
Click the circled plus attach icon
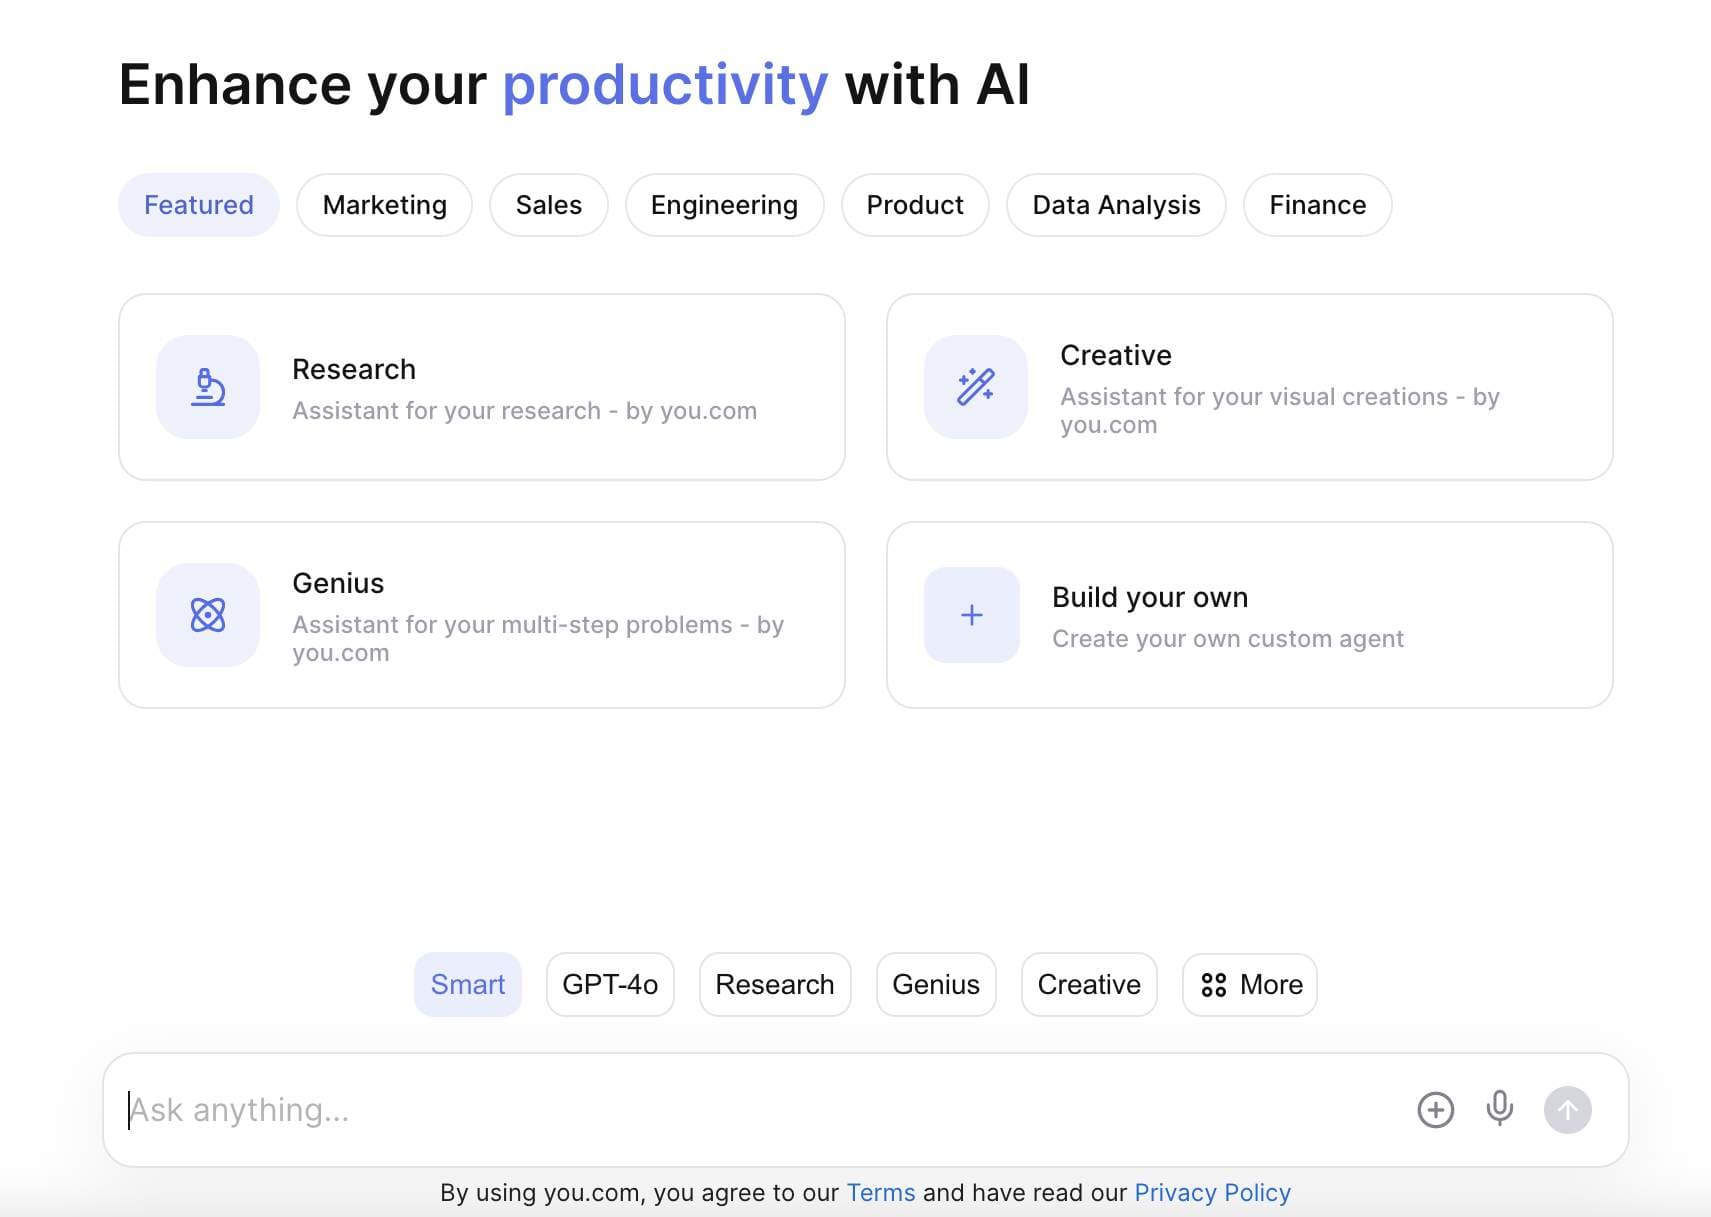1436,1110
